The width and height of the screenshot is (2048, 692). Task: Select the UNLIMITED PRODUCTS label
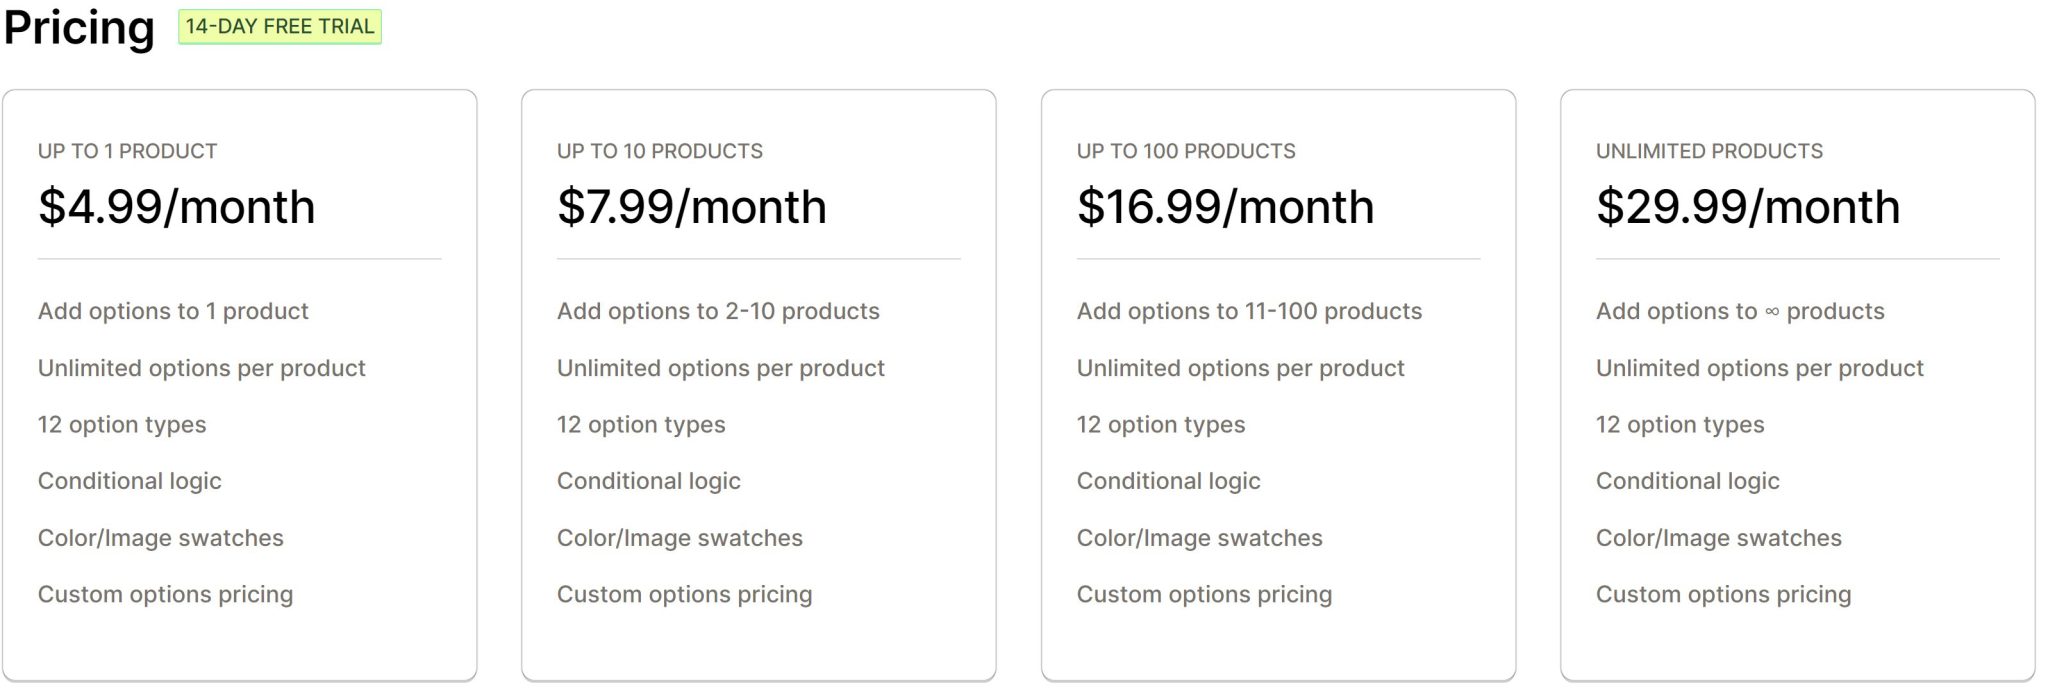pos(1709,151)
